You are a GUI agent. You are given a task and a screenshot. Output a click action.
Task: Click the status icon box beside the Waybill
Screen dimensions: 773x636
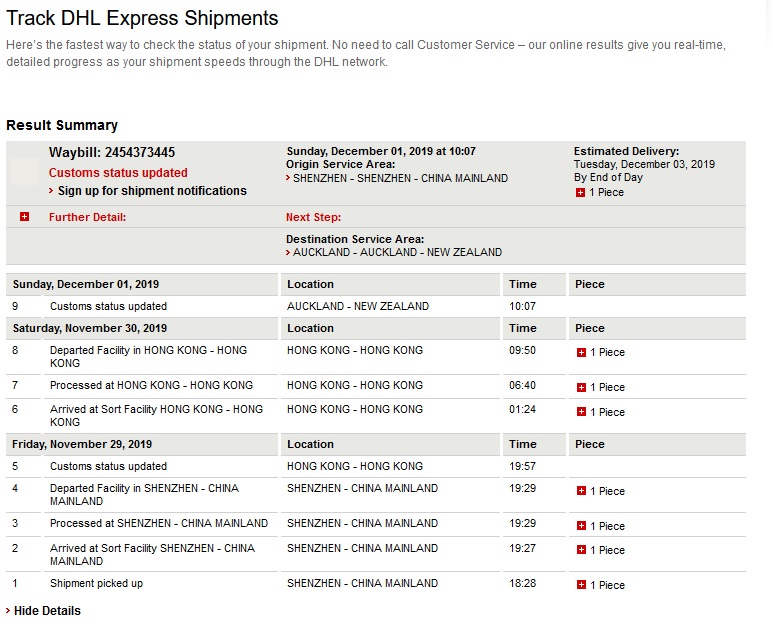click(24, 172)
